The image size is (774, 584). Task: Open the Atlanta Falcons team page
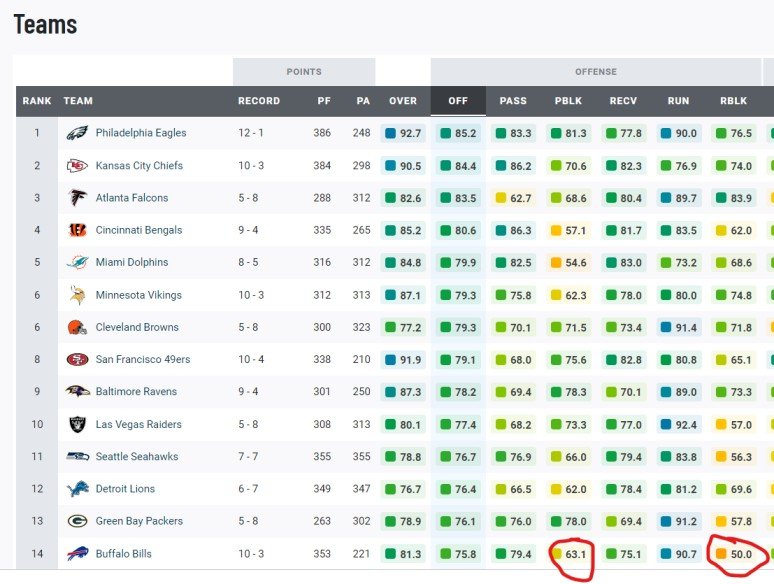pos(132,197)
